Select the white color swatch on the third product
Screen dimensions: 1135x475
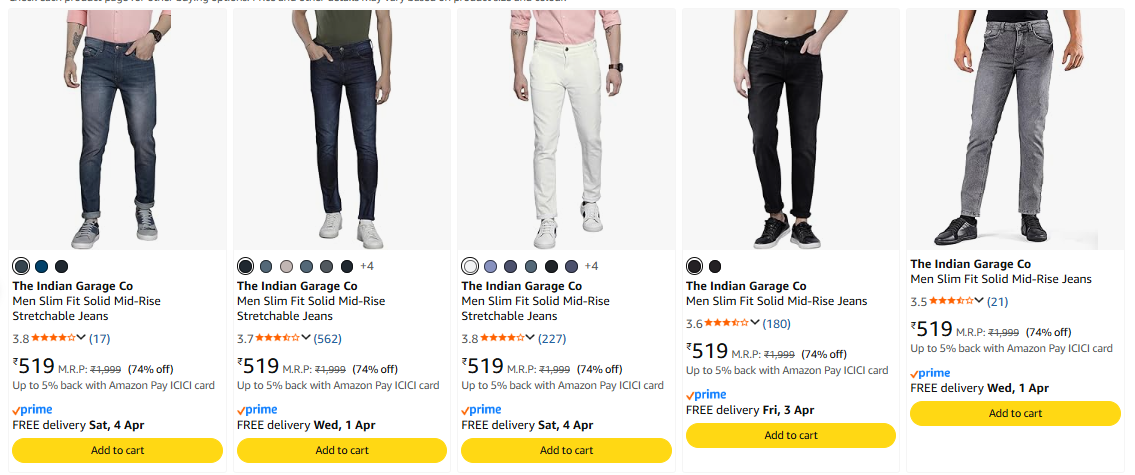tap(470, 266)
